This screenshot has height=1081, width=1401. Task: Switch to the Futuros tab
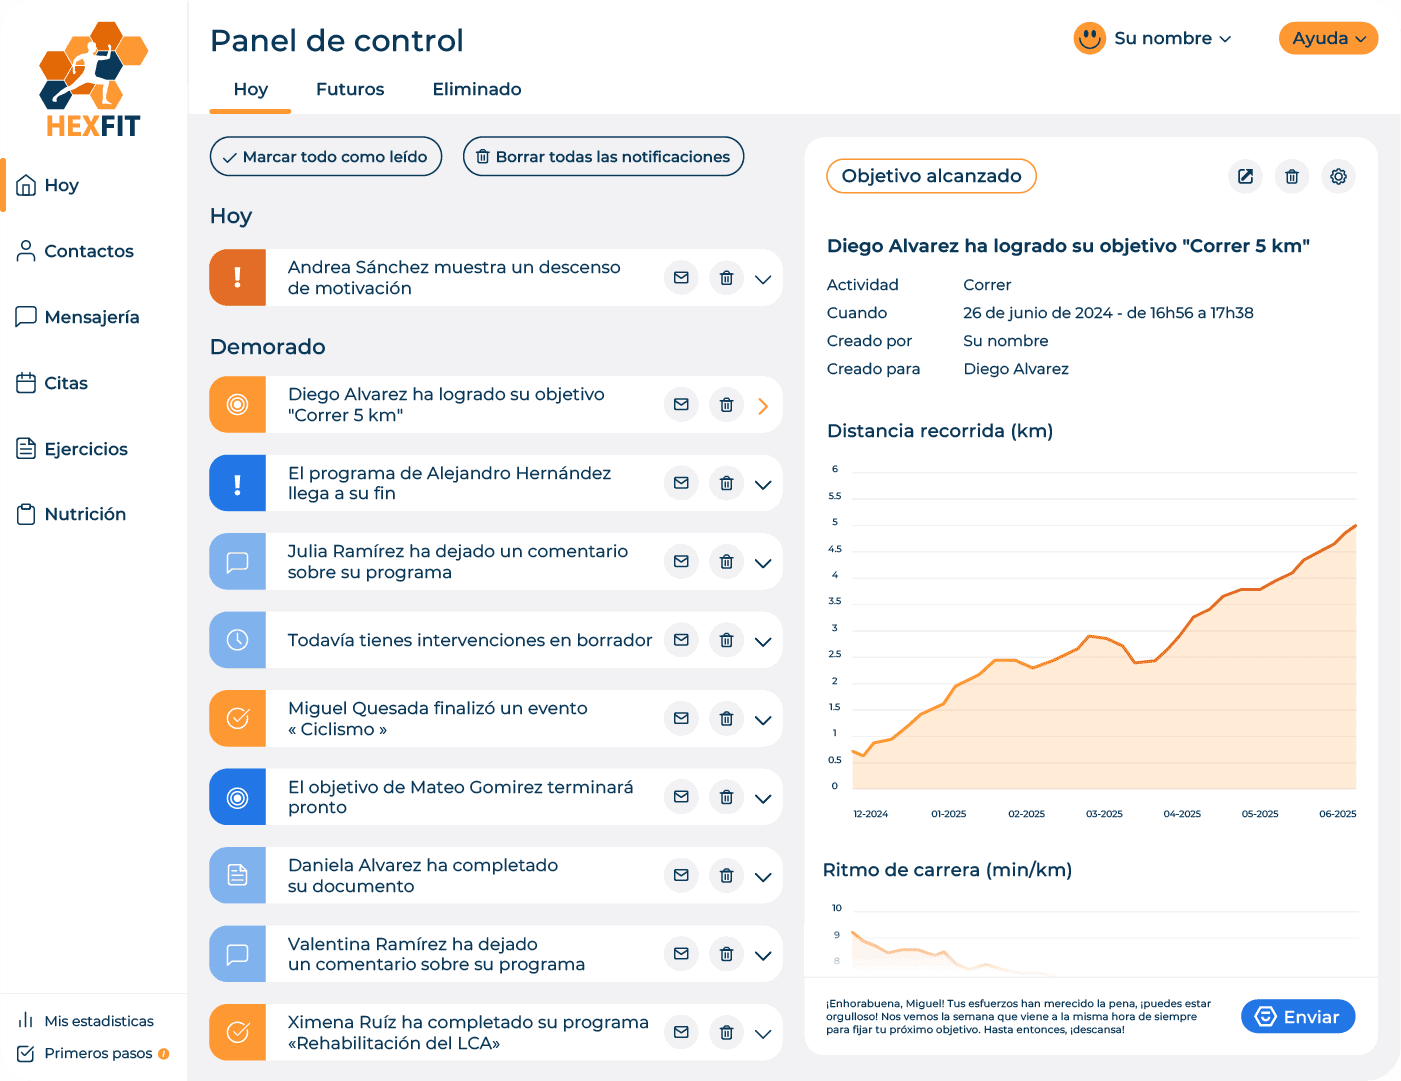350,89
